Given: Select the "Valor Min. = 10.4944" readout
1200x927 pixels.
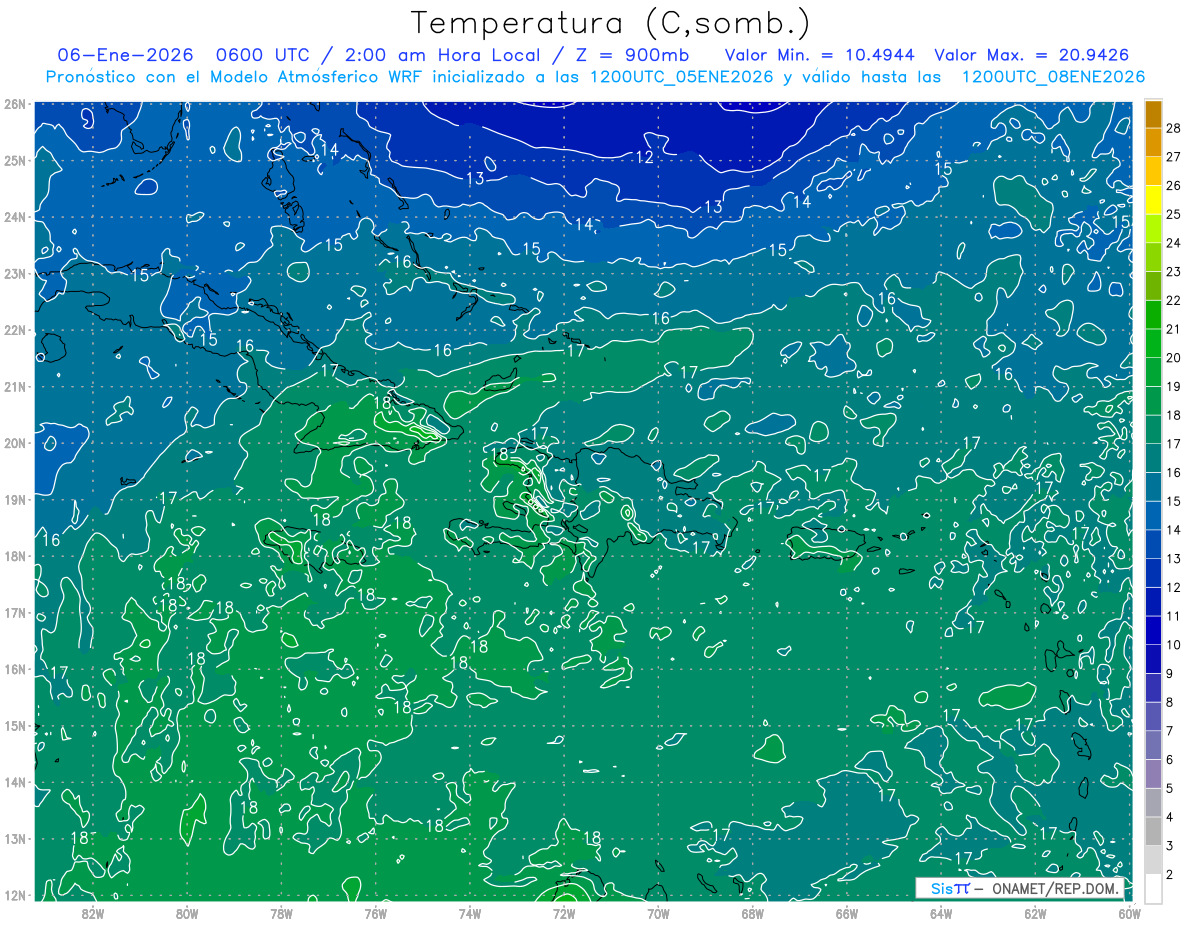Looking at the screenshot, I should pos(819,55).
